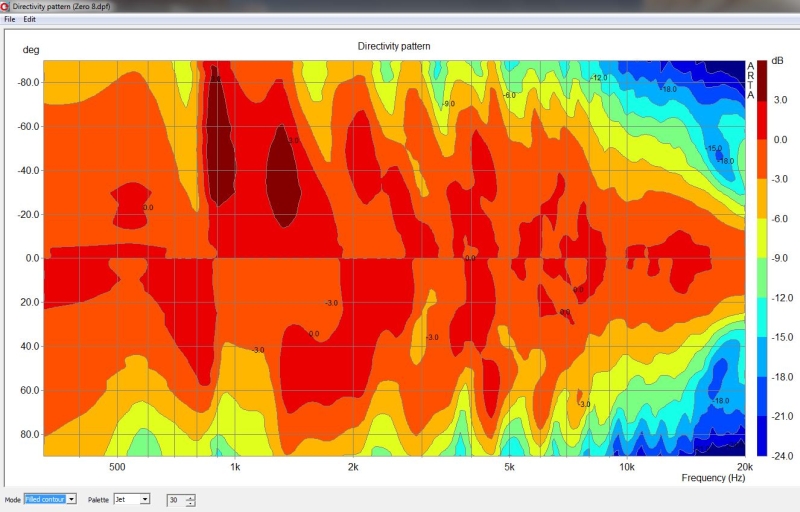800x512 pixels.
Task: Click the dB range field showing 30
Action: pyautogui.click(x=175, y=499)
